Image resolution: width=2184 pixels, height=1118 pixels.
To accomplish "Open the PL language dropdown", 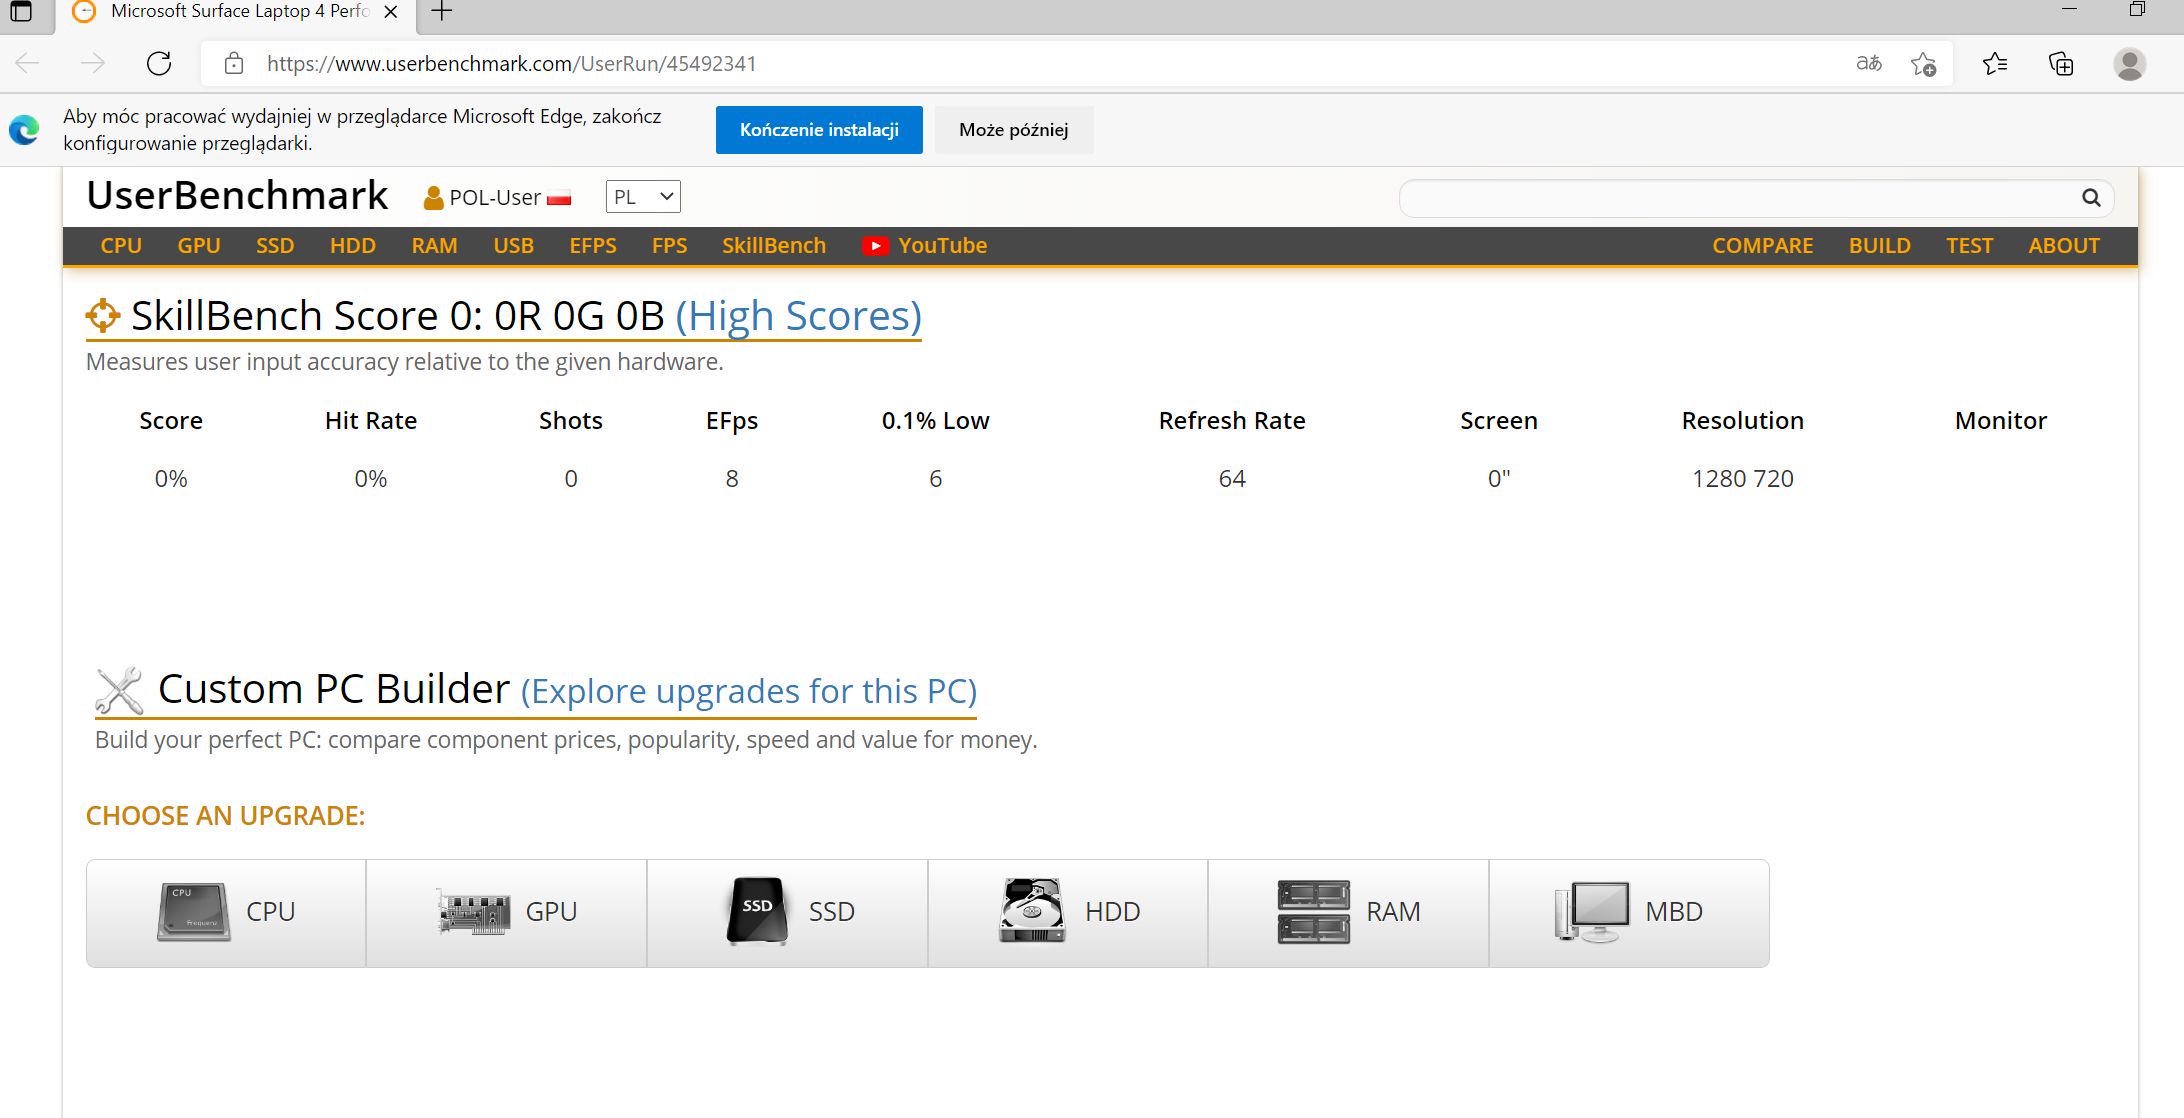I will coord(643,197).
